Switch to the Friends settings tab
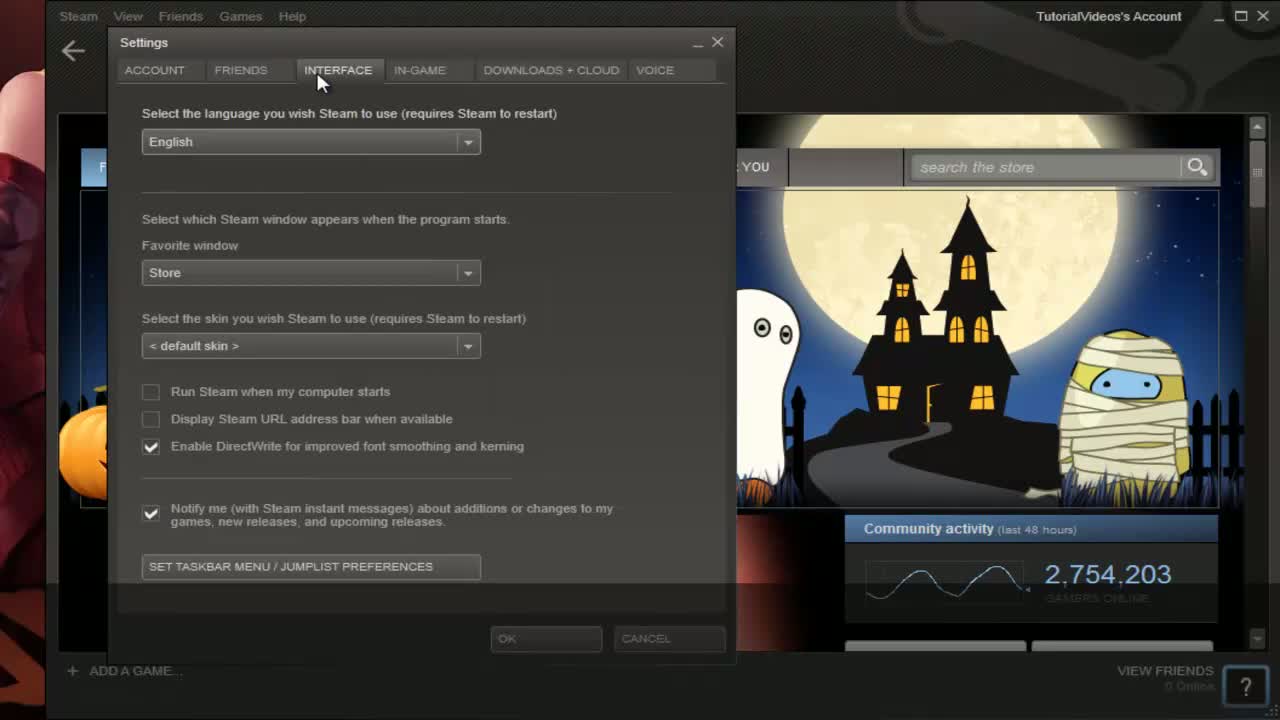1280x720 pixels. tap(241, 70)
